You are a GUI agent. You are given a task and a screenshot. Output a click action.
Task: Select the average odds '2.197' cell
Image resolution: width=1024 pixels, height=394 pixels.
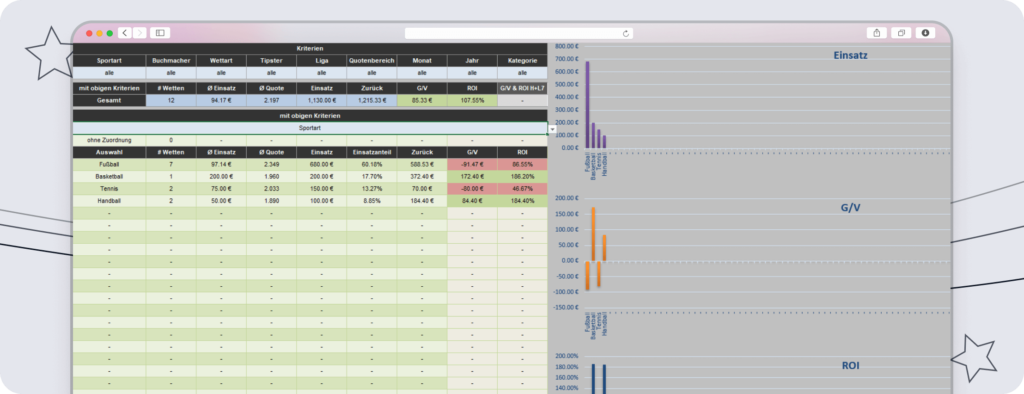pyautogui.click(x=272, y=101)
